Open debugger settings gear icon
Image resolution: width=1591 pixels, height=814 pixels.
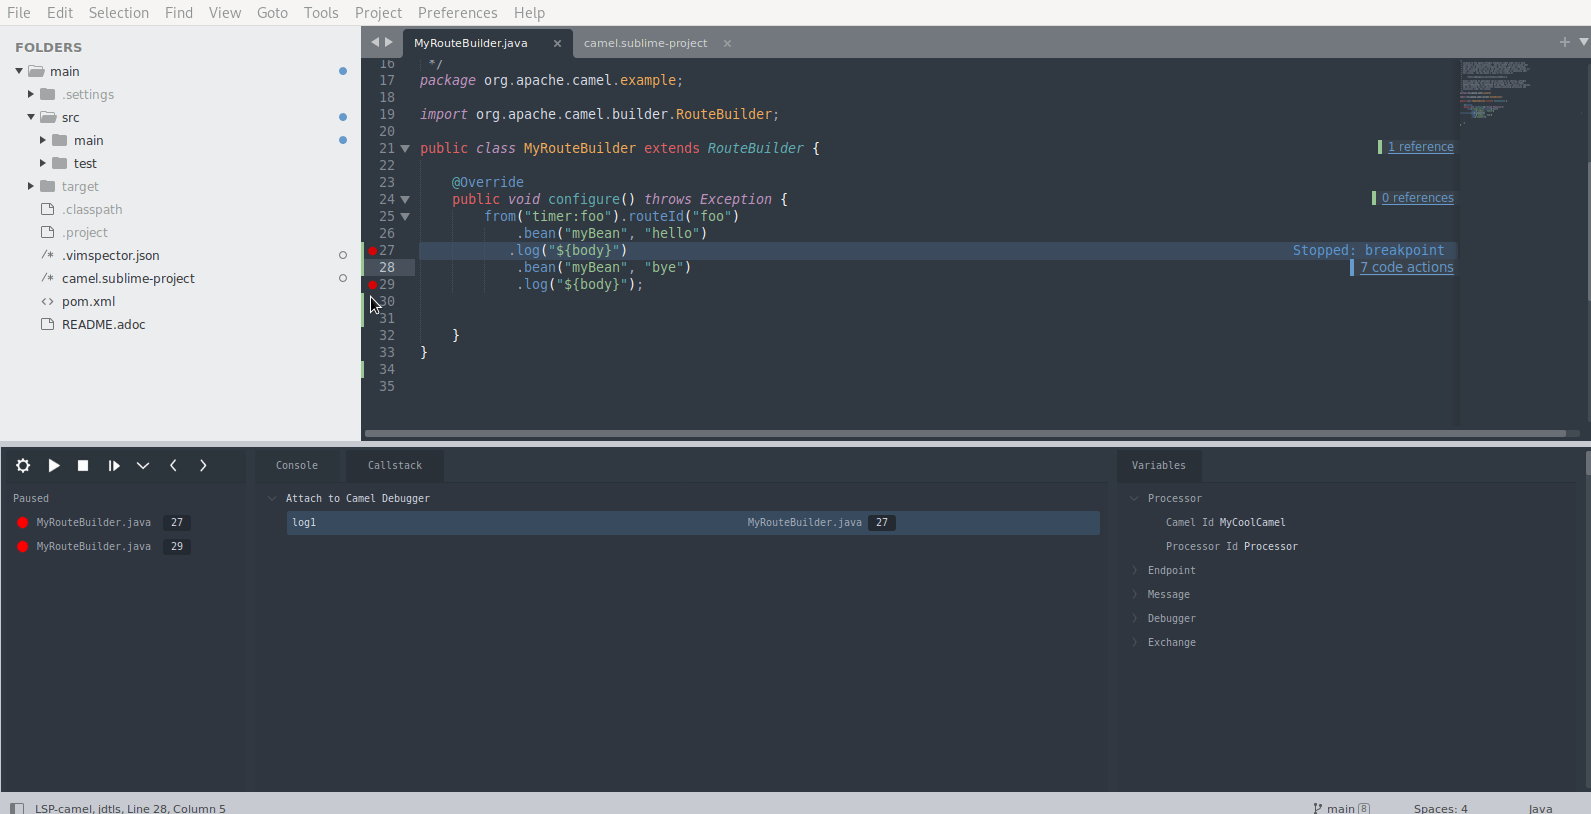(x=23, y=466)
